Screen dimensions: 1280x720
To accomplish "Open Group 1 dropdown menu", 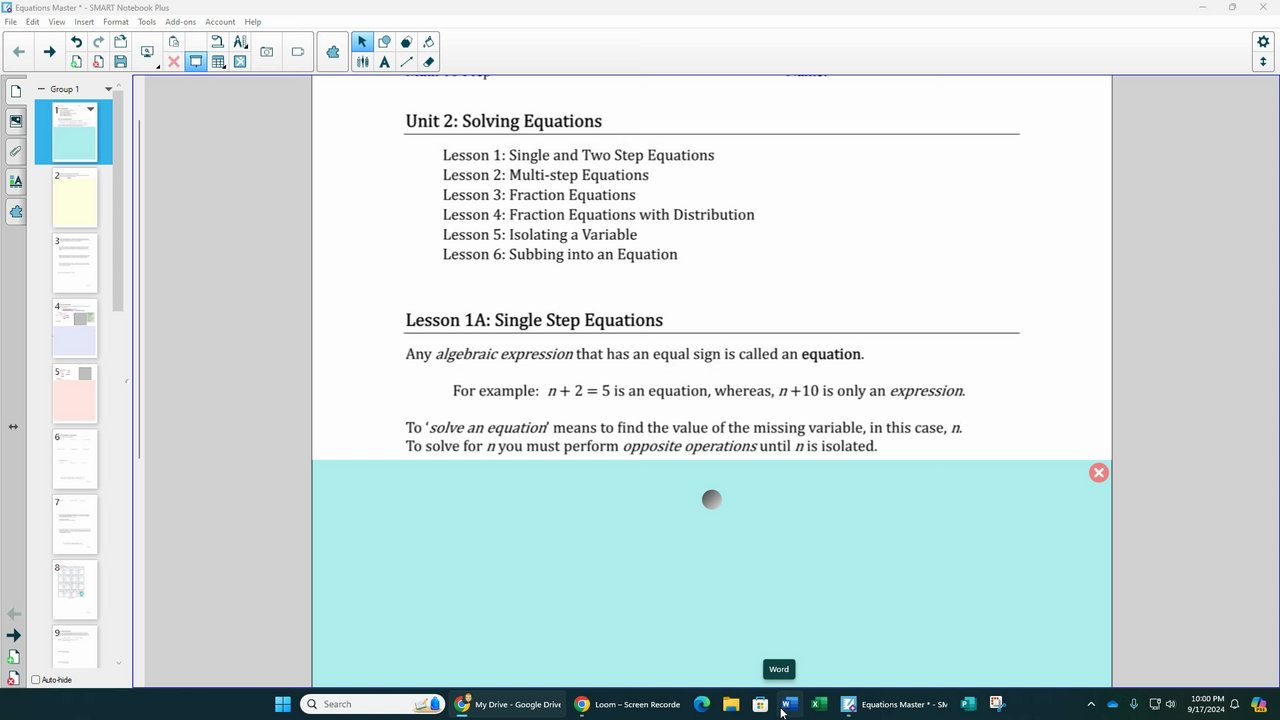I will 109,89.
